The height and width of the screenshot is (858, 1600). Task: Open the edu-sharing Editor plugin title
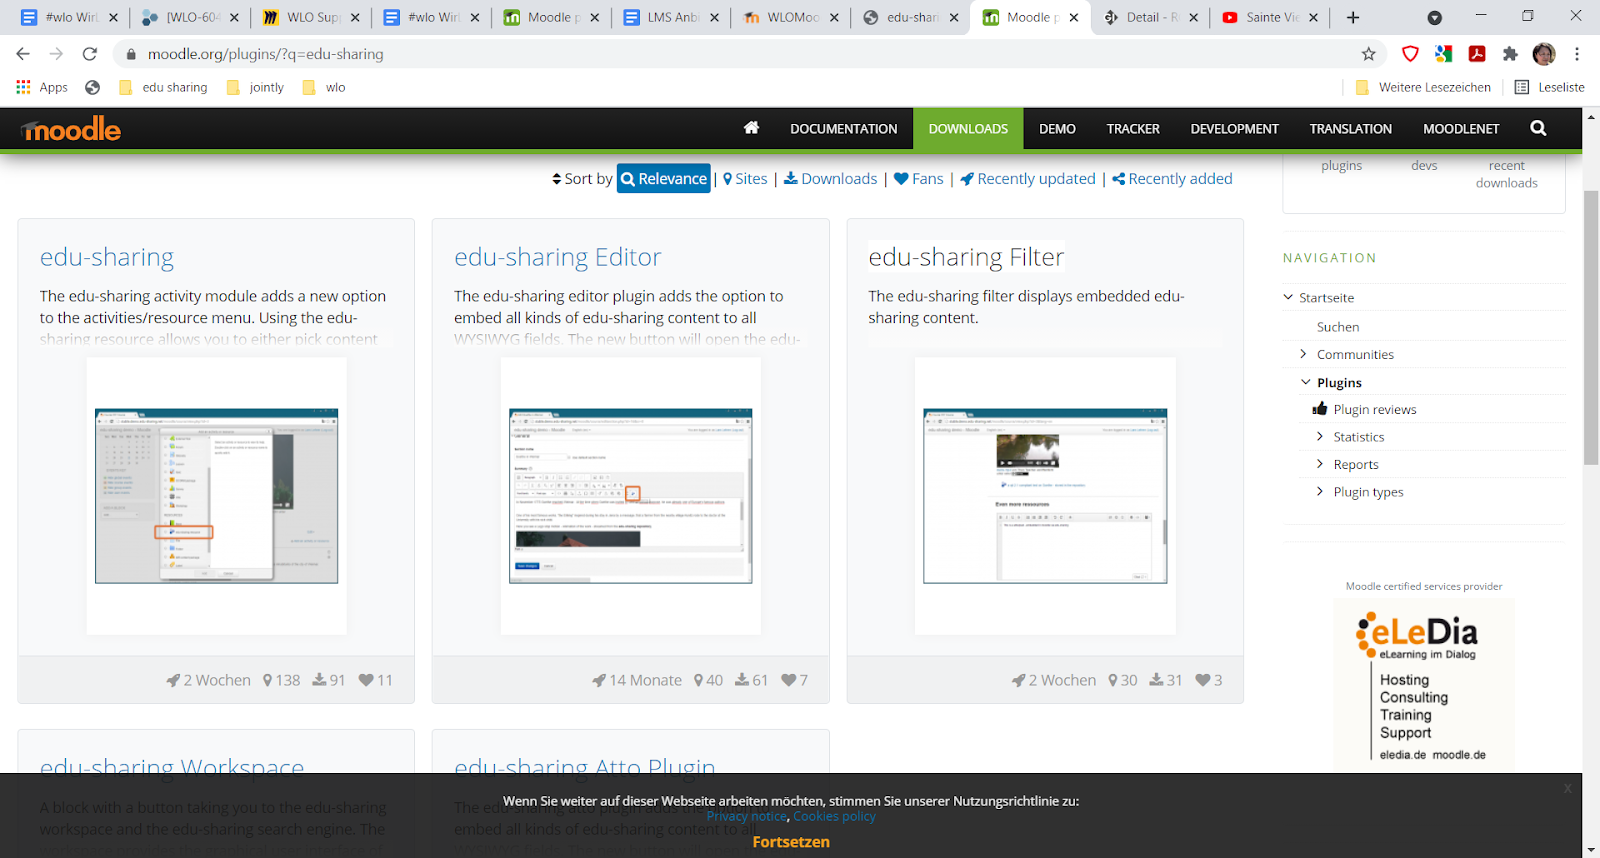[x=558, y=257]
